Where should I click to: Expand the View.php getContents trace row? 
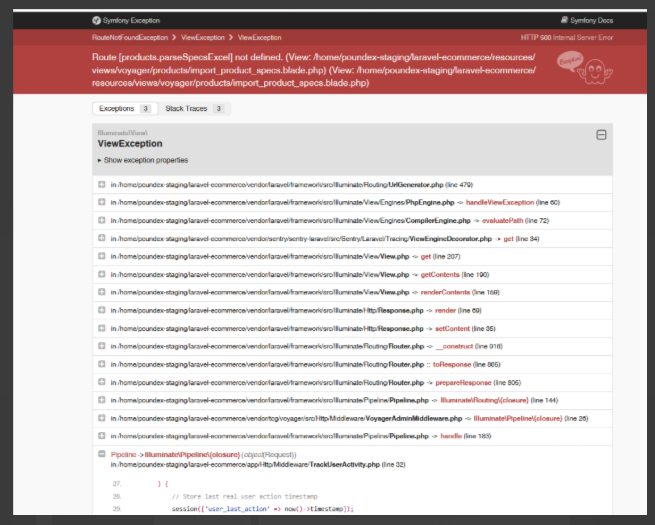tap(102, 274)
